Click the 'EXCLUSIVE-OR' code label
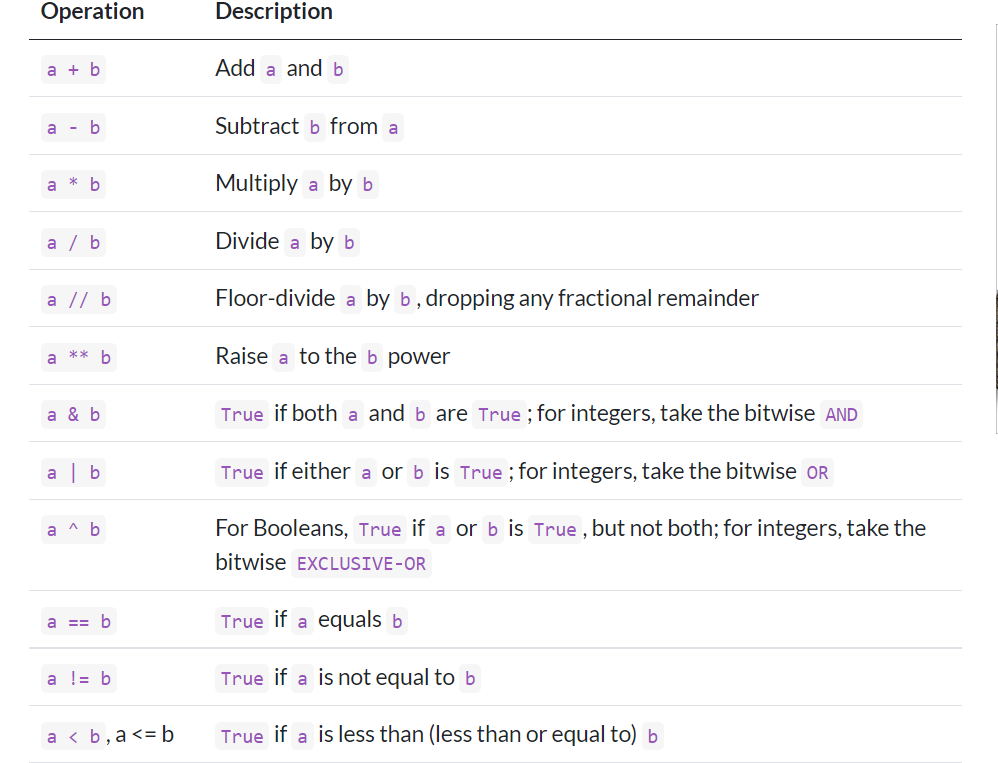The image size is (998, 763). click(x=361, y=564)
